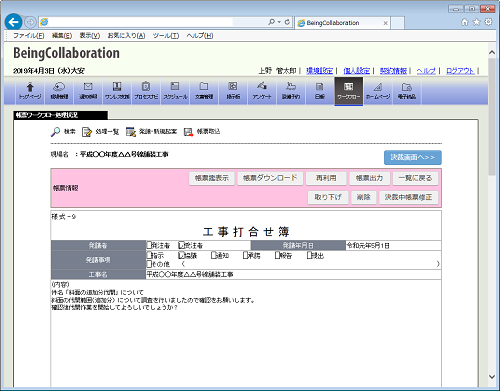The image size is (500, 391).
Task: Open the お気に入り(A) menu
Action: click(x=126, y=36)
